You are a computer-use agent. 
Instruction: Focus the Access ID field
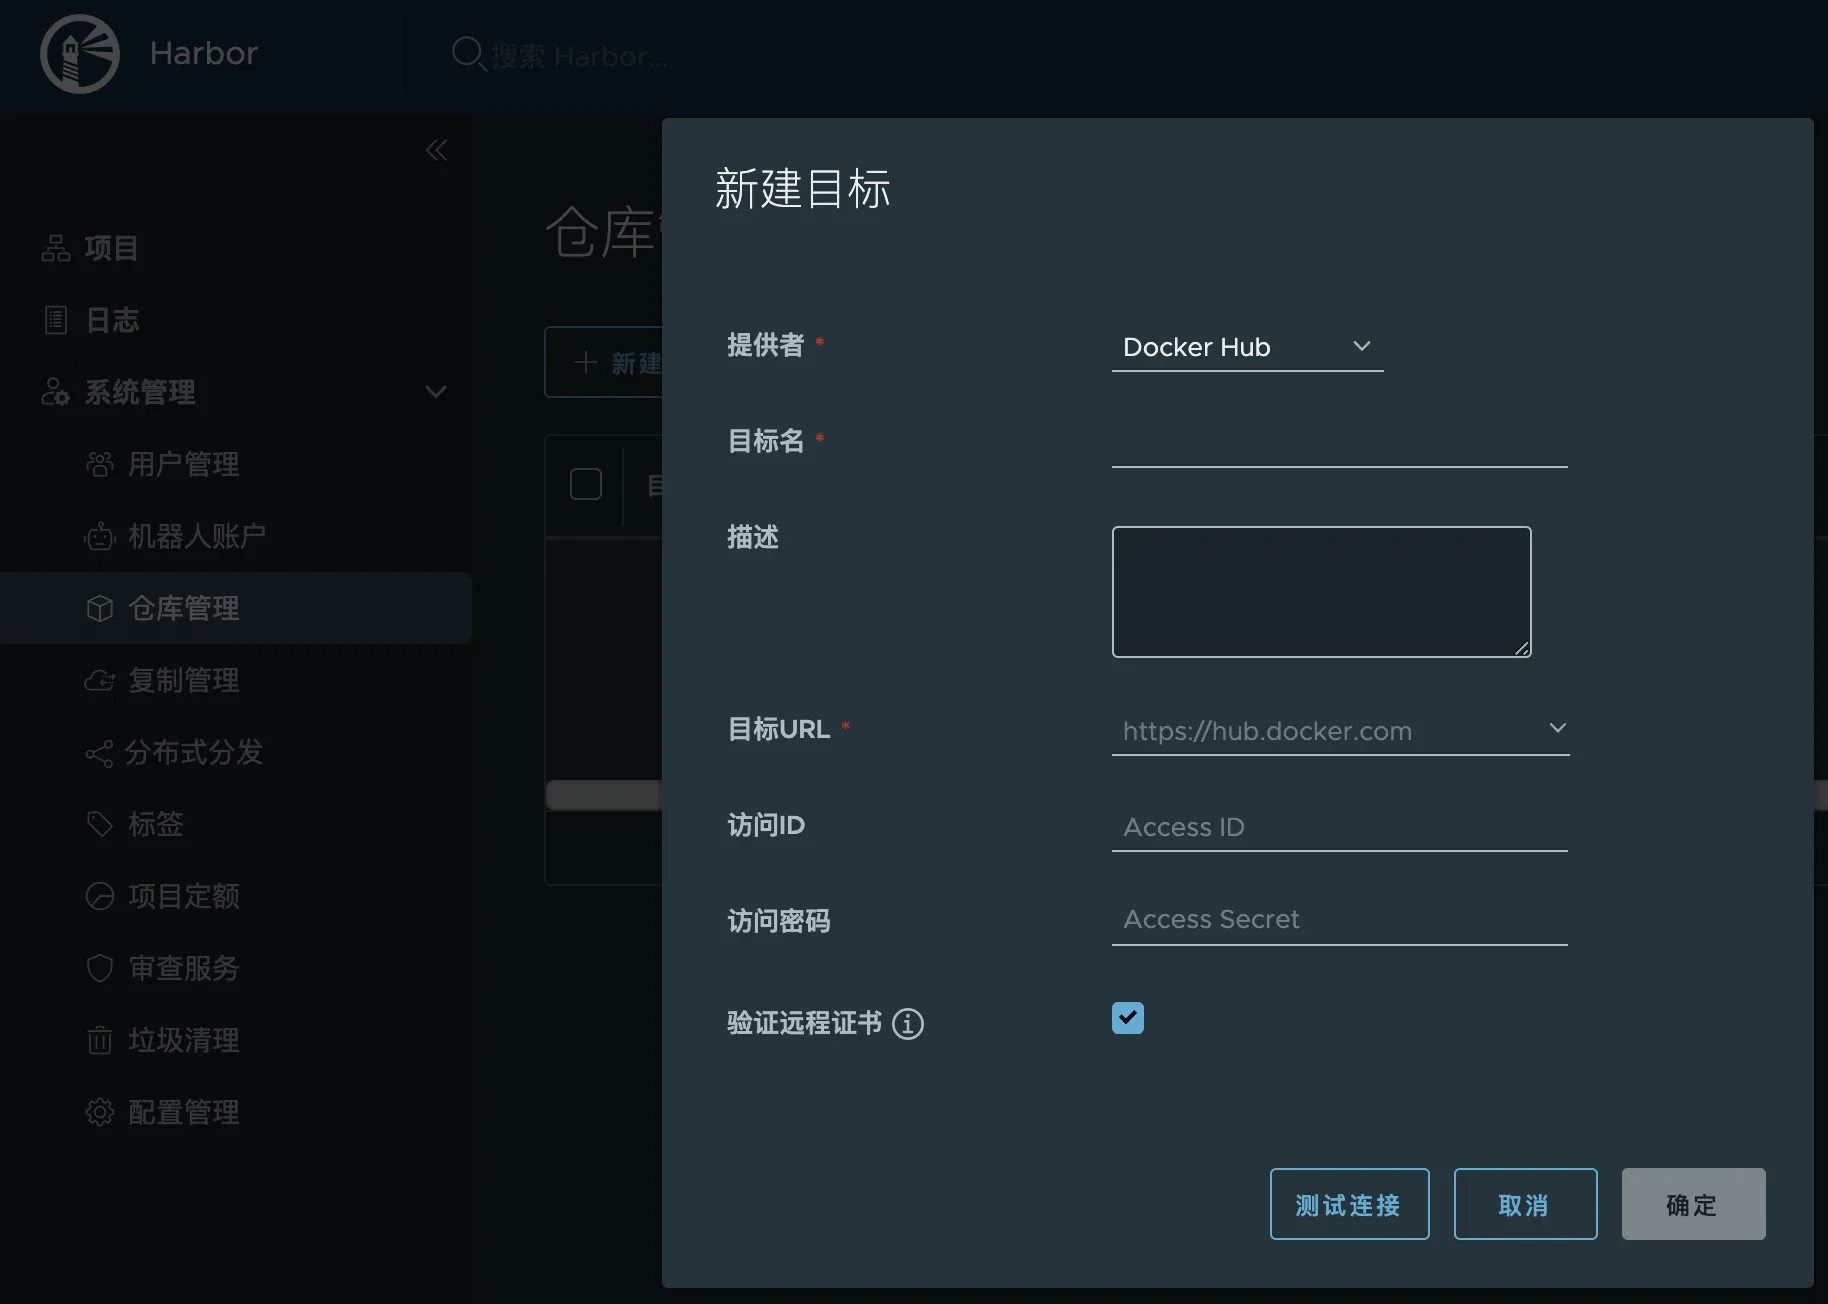(x=1339, y=827)
